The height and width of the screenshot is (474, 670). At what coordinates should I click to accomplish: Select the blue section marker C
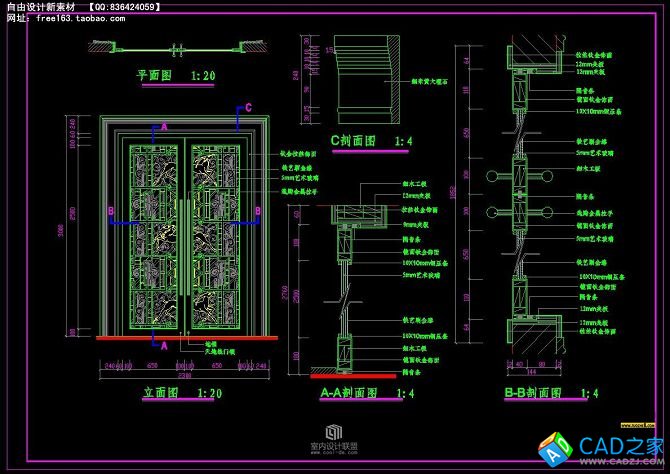click(249, 108)
